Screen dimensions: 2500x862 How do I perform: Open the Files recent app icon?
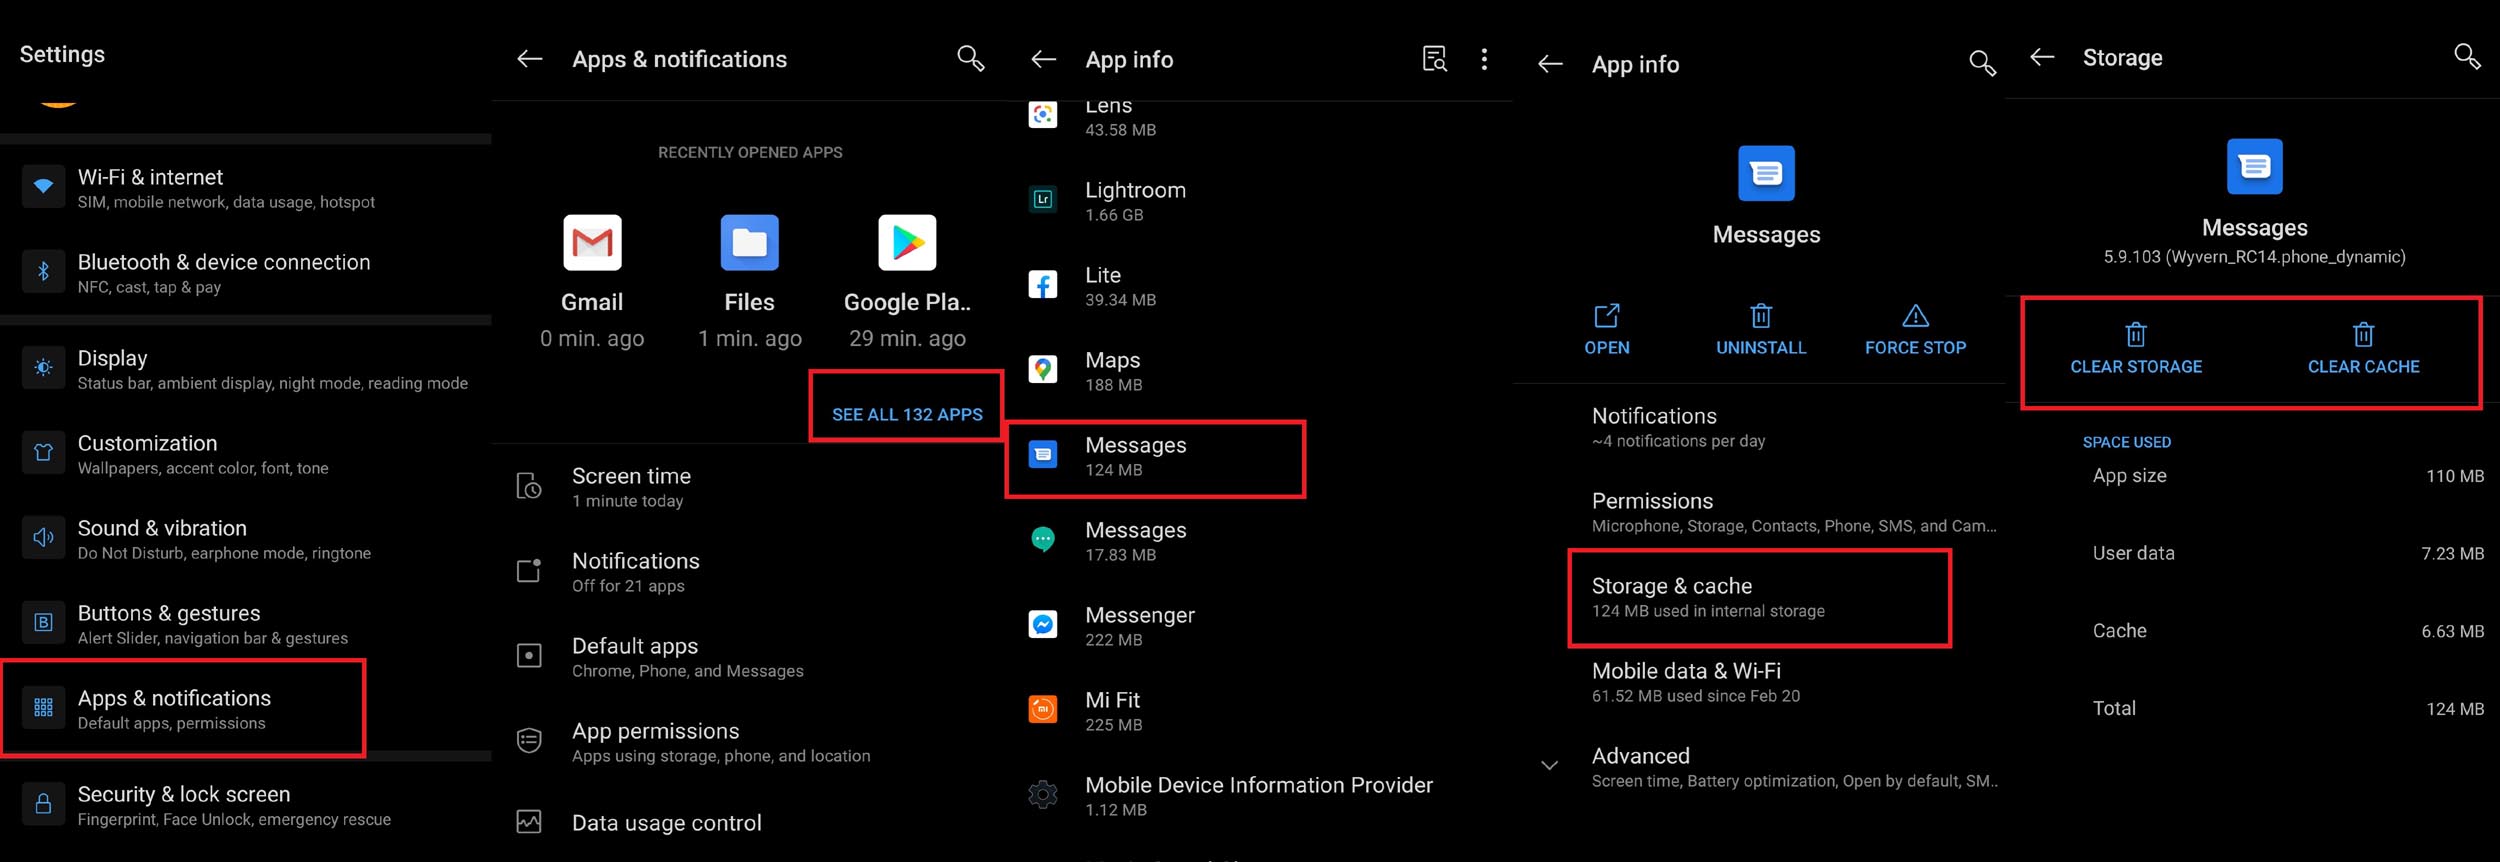pyautogui.click(x=749, y=242)
